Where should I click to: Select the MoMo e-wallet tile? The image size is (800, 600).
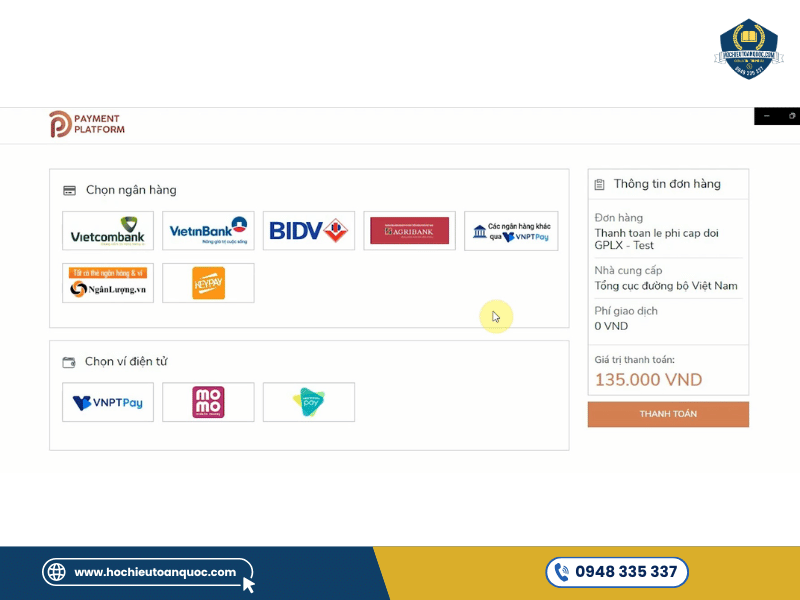click(x=208, y=402)
